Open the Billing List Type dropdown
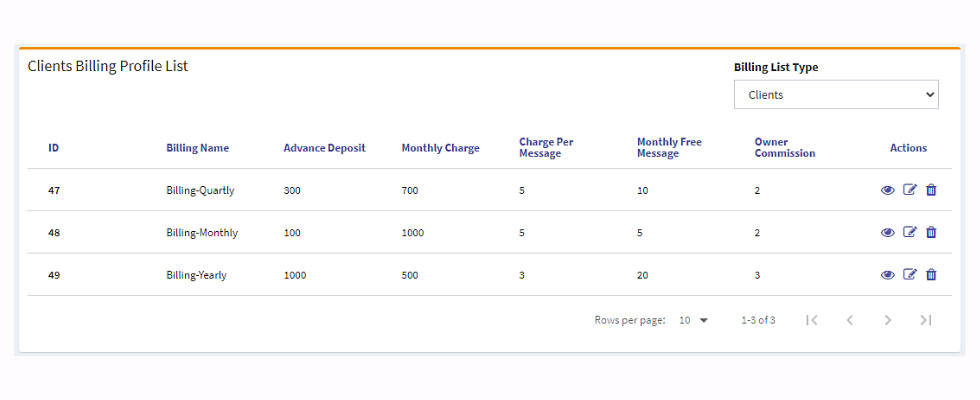 [x=836, y=95]
